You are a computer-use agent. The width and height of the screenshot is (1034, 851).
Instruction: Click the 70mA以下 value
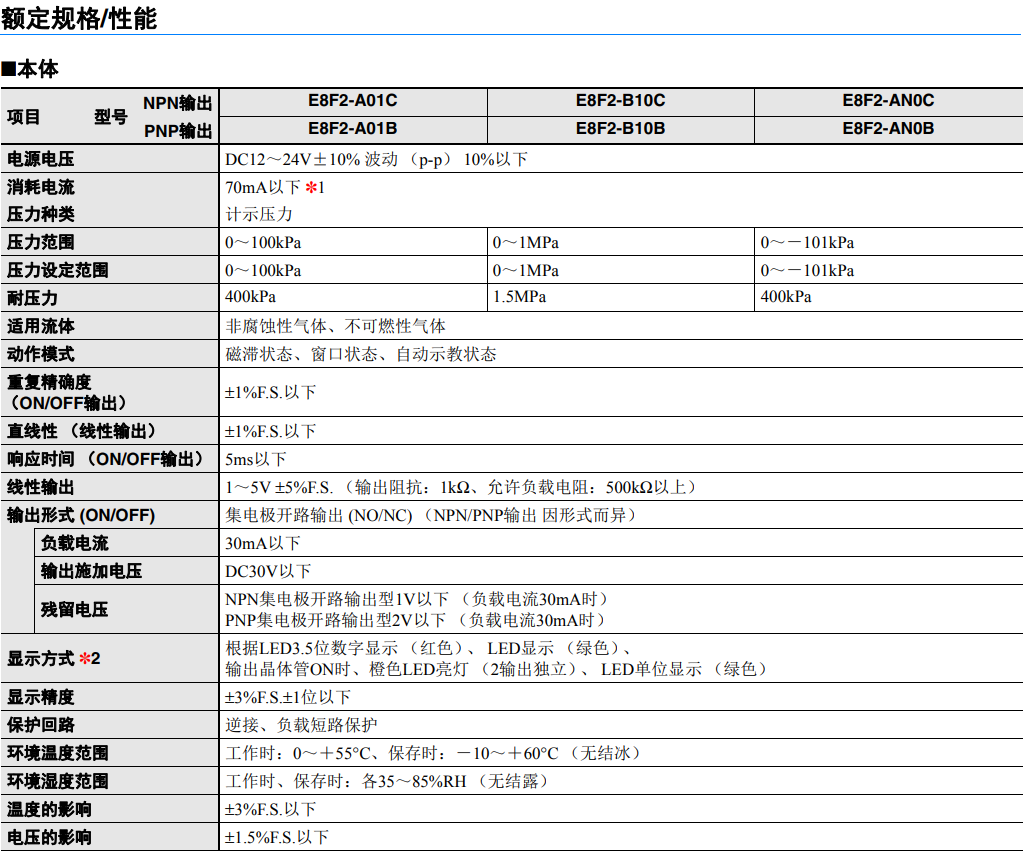coord(263,188)
